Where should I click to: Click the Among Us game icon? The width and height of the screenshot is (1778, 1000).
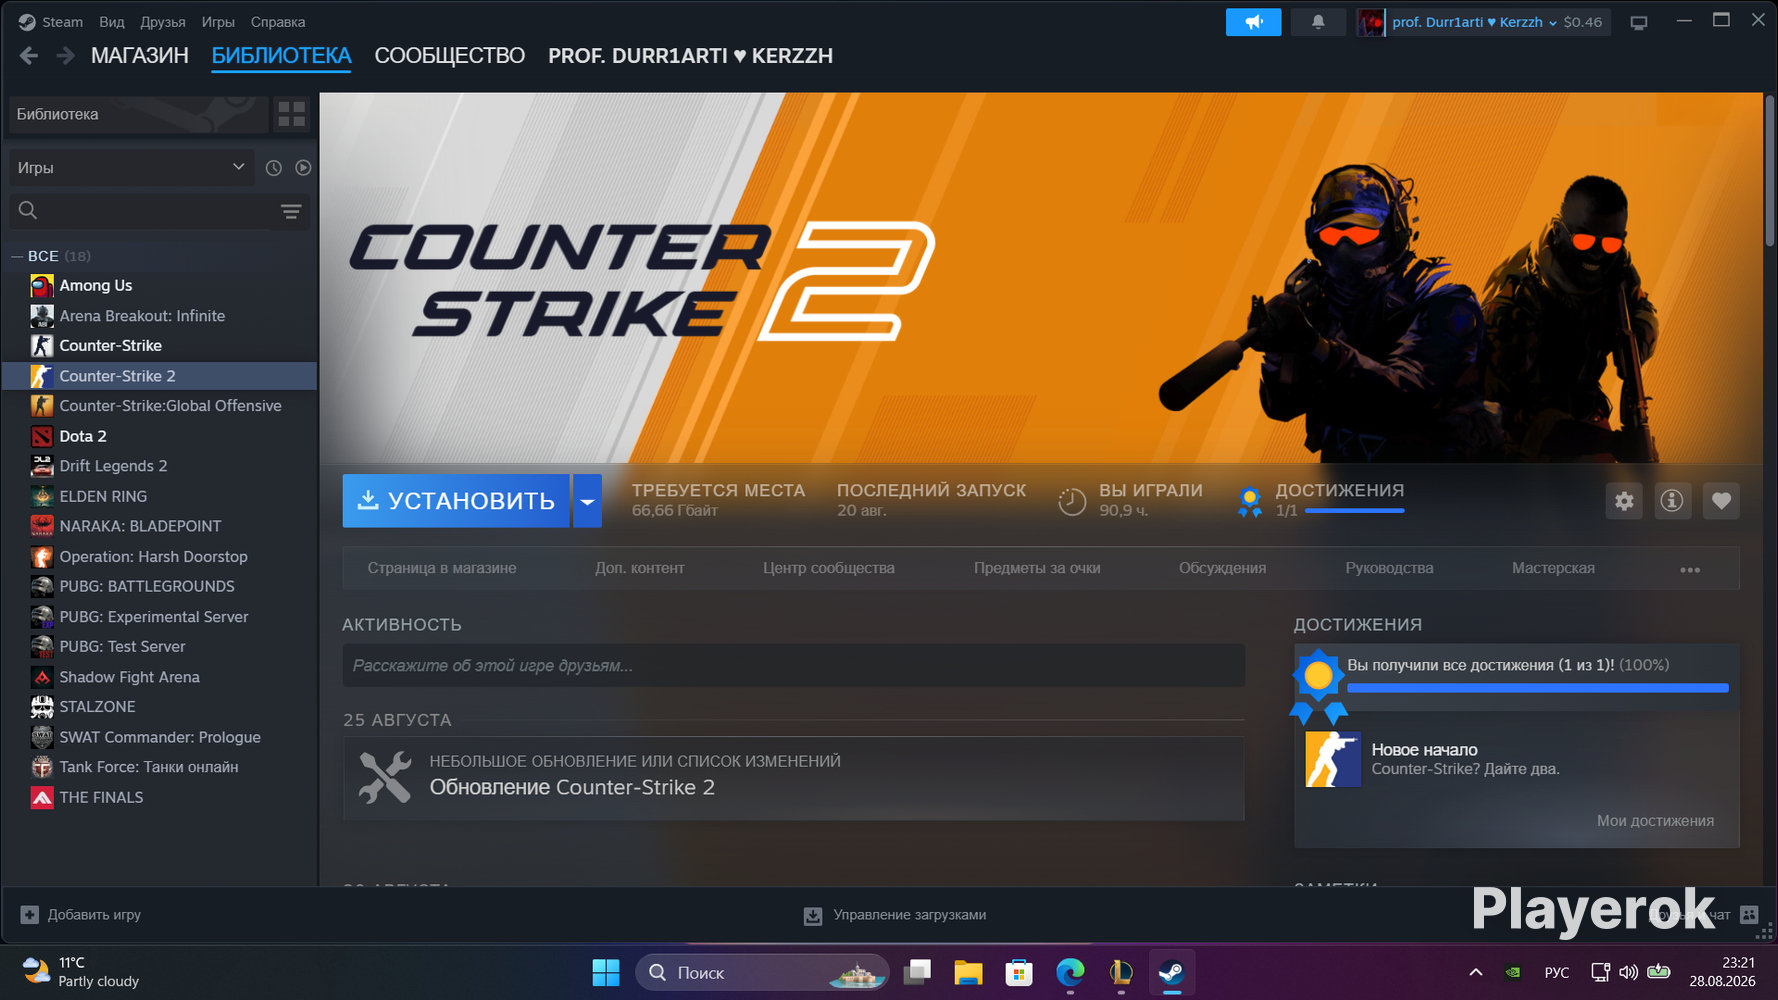point(42,286)
